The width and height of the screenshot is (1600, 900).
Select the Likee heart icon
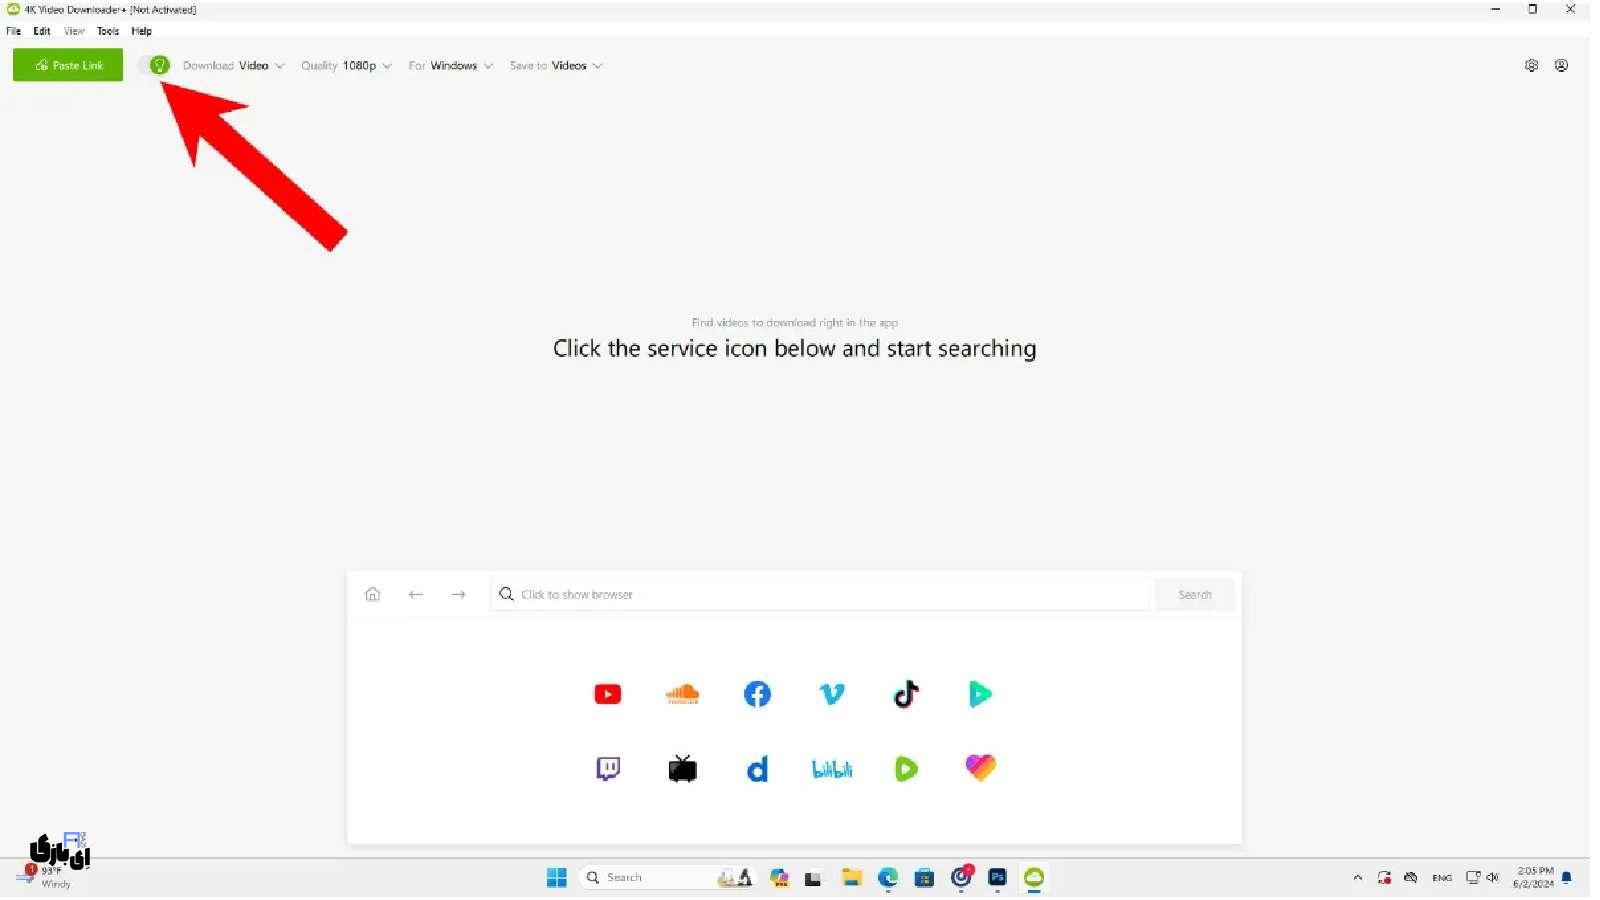coord(980,768)
